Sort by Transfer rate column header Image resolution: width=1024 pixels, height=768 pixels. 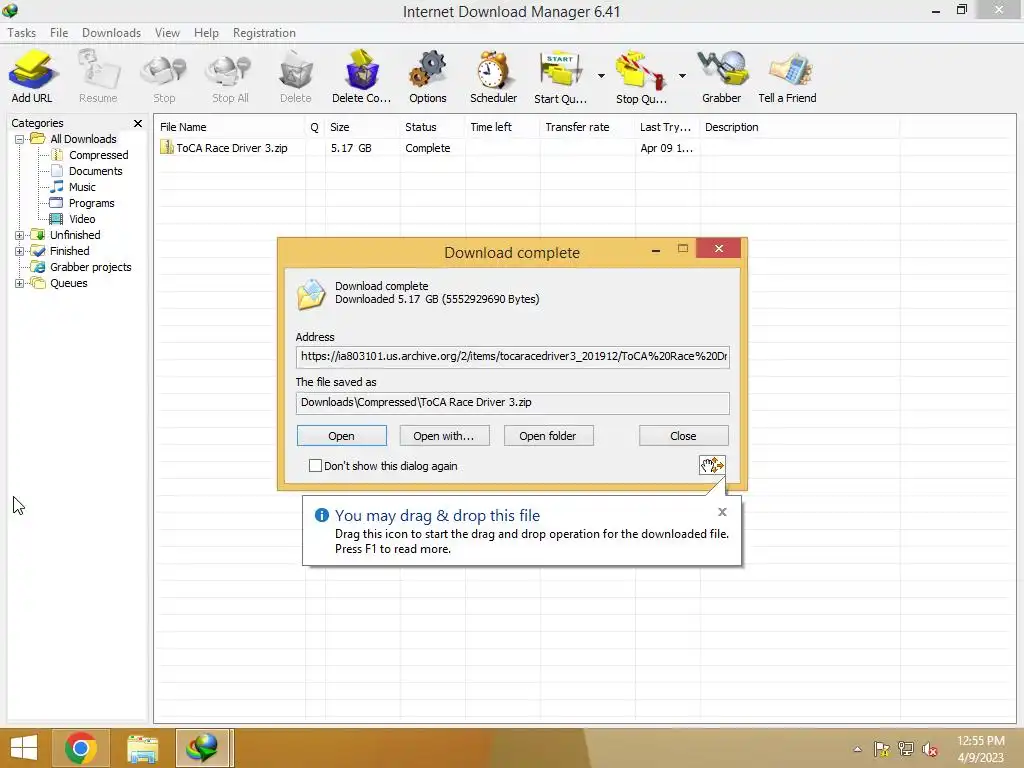(587, 127)
